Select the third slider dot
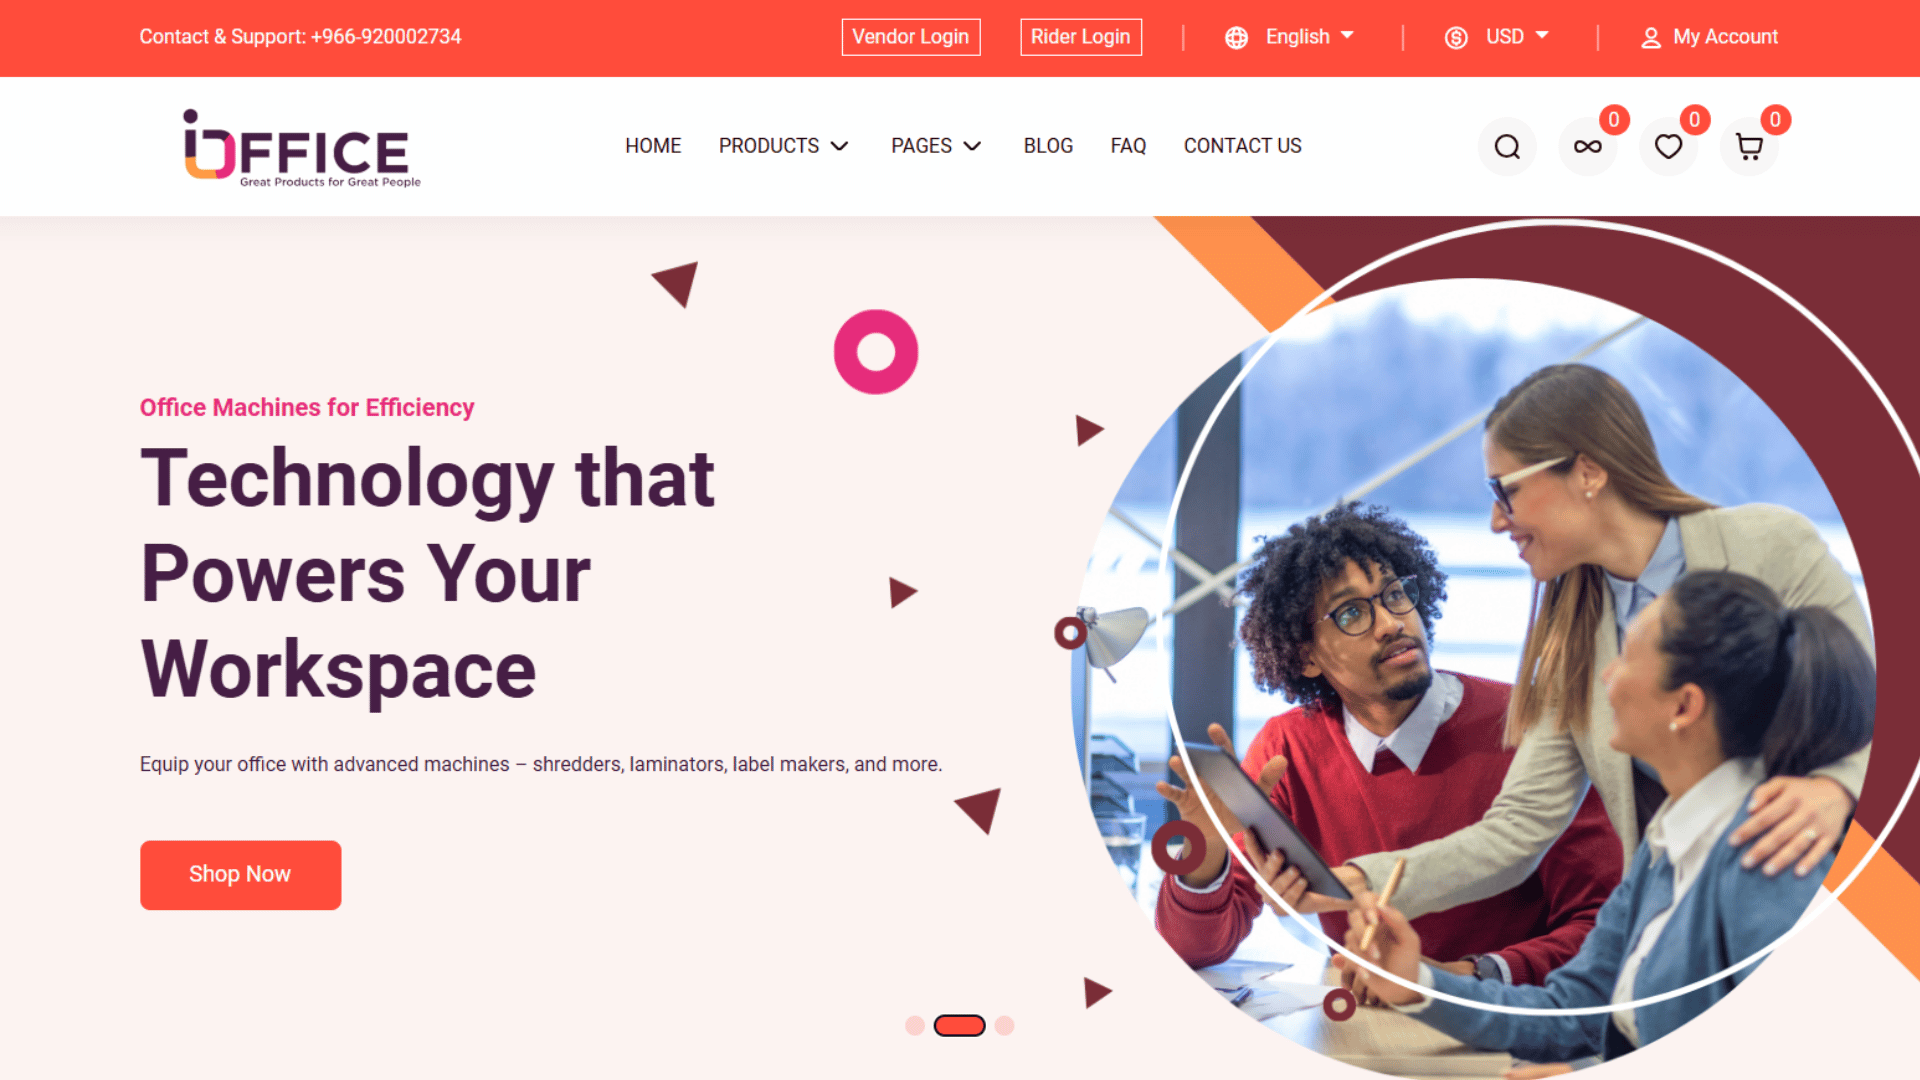The height and width of the screenshot is (1080, 1920). [1005, 1025]
